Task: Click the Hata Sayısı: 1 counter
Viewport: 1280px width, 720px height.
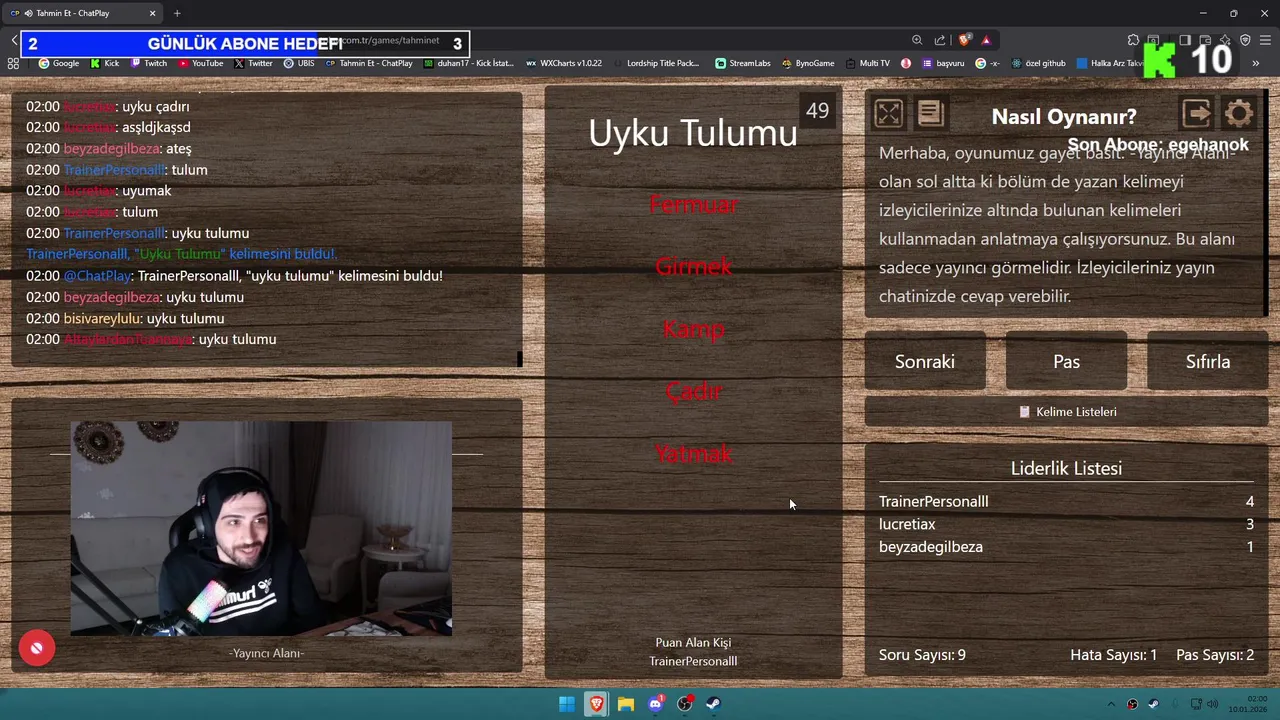Action: click(1113, 655)
